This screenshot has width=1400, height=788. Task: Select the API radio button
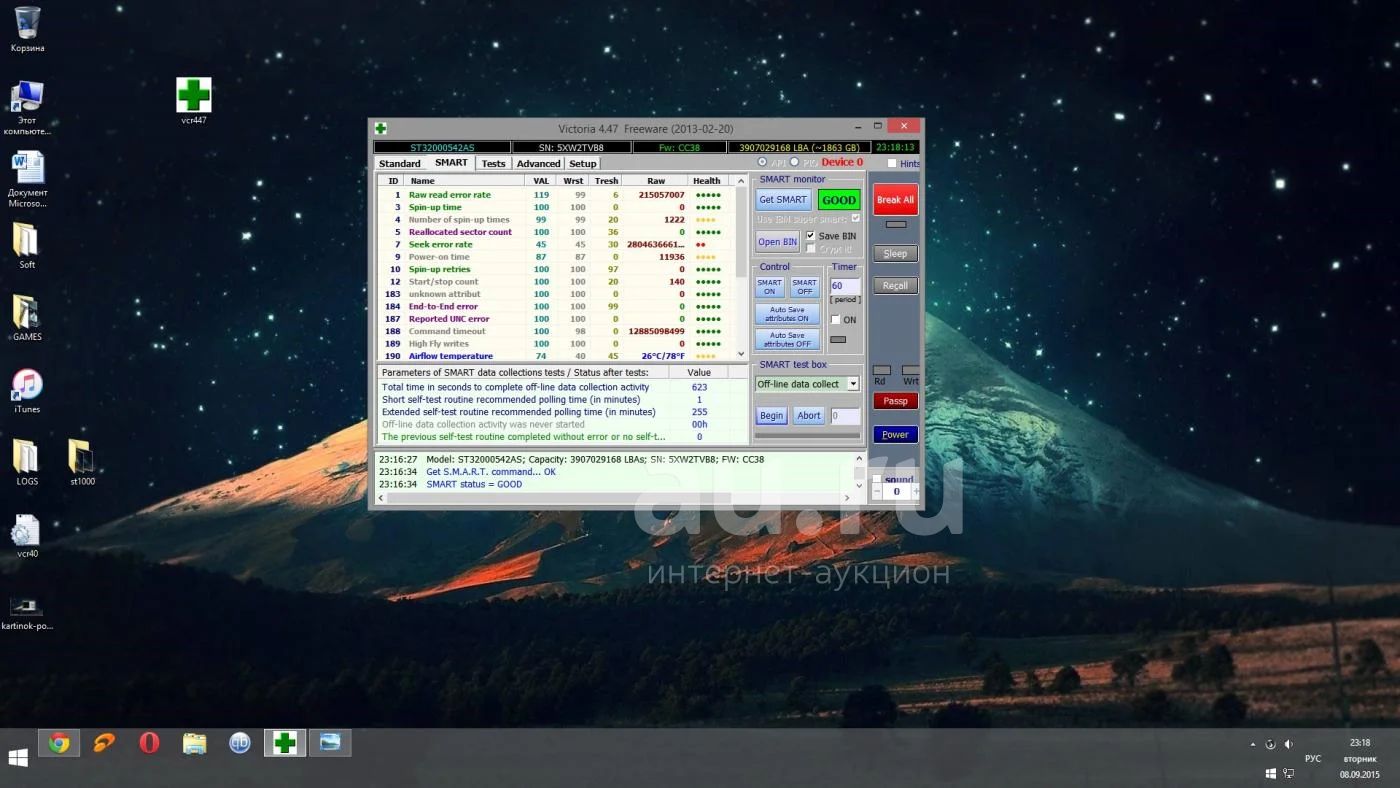coord(762,162)
